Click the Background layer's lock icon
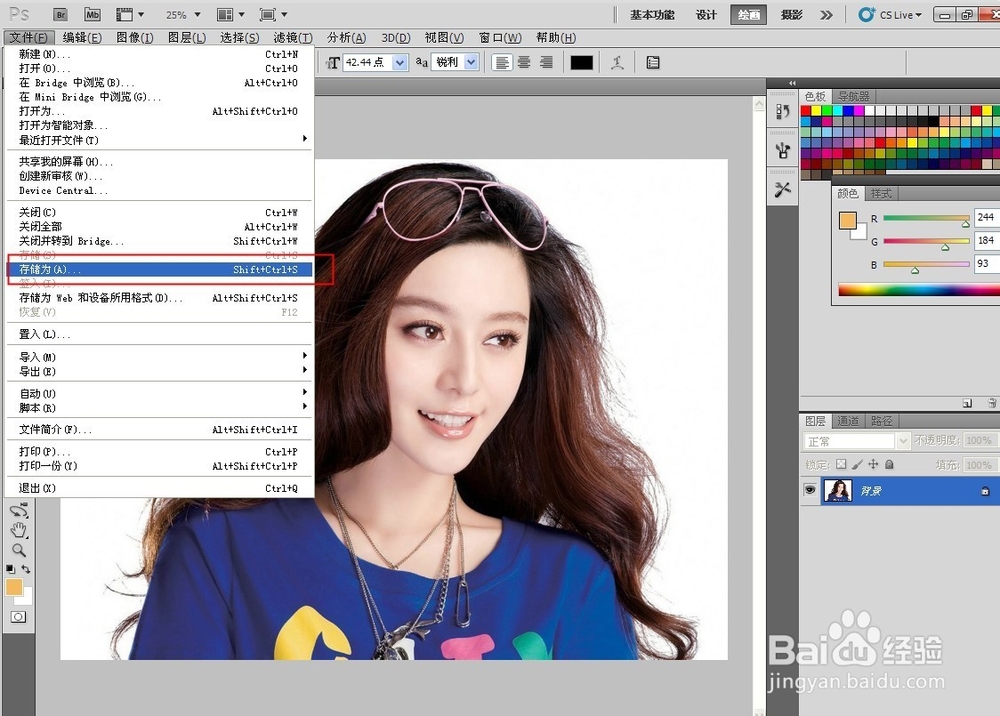 pos(985,491)
